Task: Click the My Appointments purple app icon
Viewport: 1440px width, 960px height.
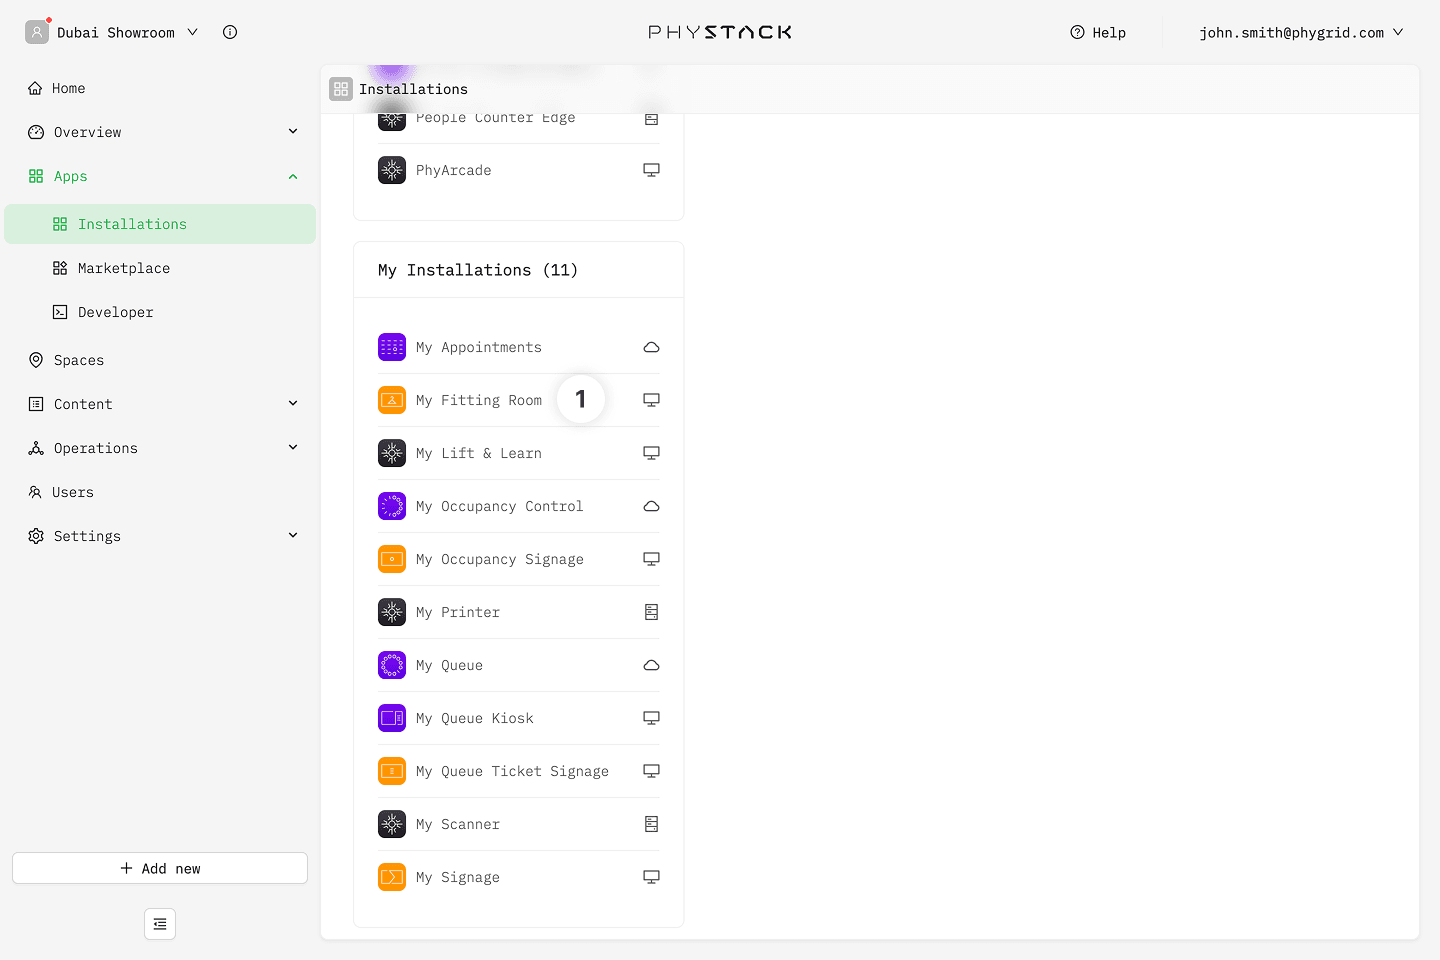Action: point(392,347)
